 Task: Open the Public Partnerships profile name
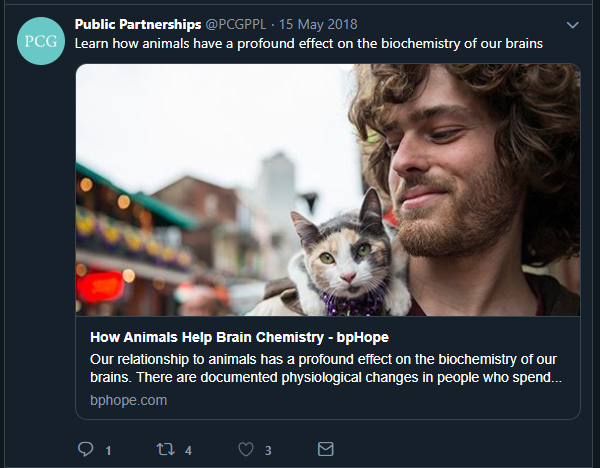coord(138,23)
